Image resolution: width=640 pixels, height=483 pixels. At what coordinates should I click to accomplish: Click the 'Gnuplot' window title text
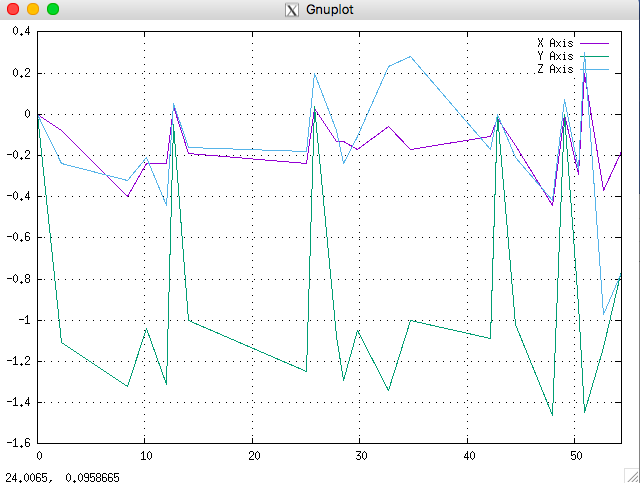[x=329, y=10]
